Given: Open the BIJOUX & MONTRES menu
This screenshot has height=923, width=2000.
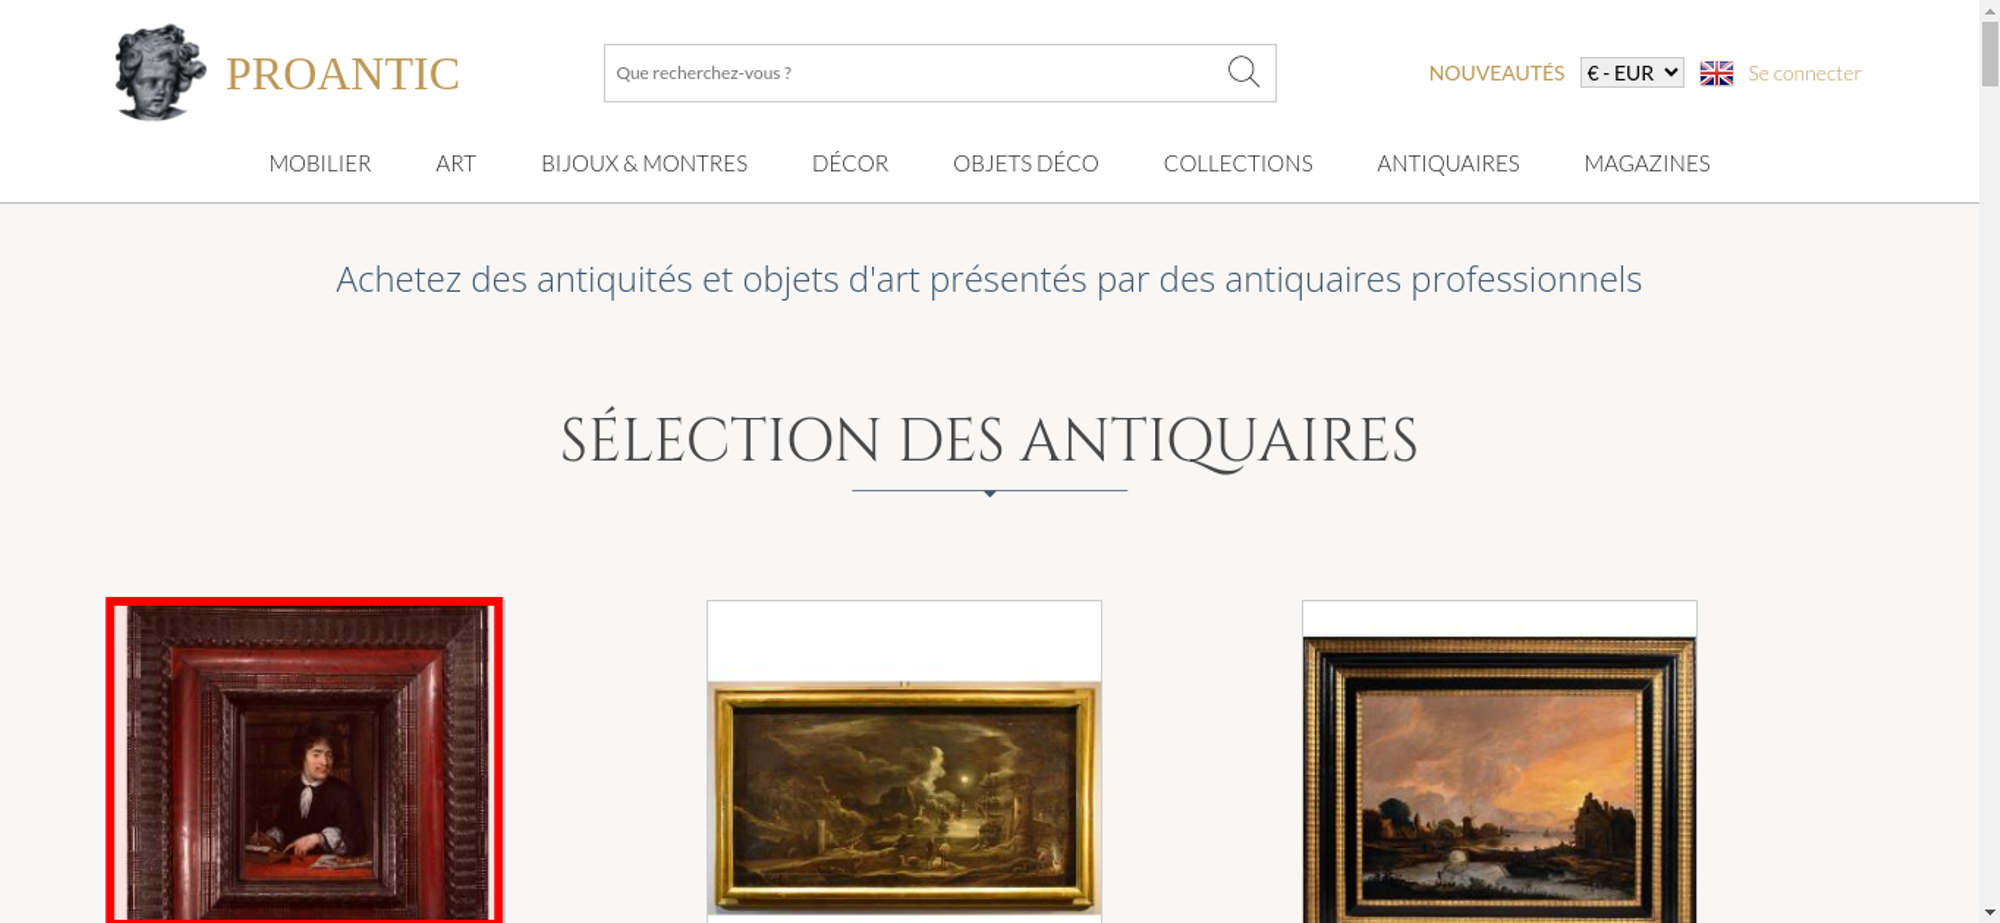Looking at the screenshot, I should 644,163.
